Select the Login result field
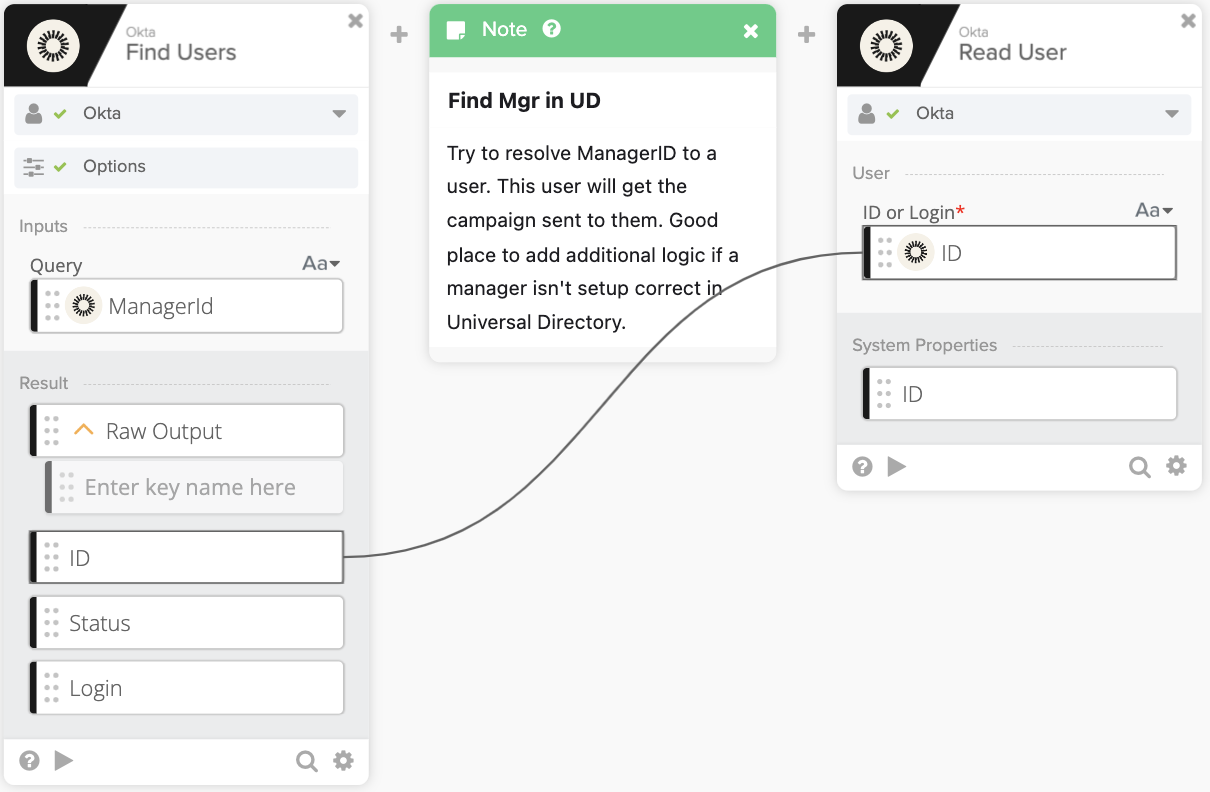This screenshot has width=1210, height=792. point(190,688)
